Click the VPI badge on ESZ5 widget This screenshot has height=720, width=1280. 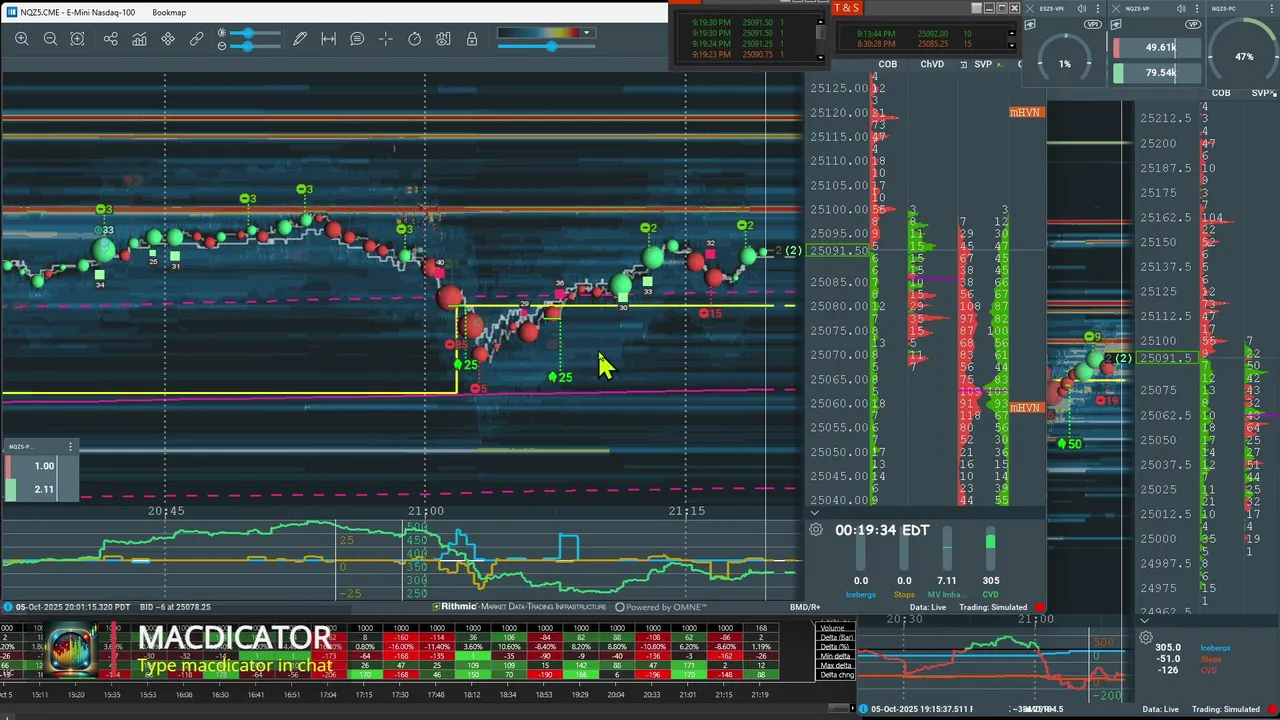(1092, 23)
